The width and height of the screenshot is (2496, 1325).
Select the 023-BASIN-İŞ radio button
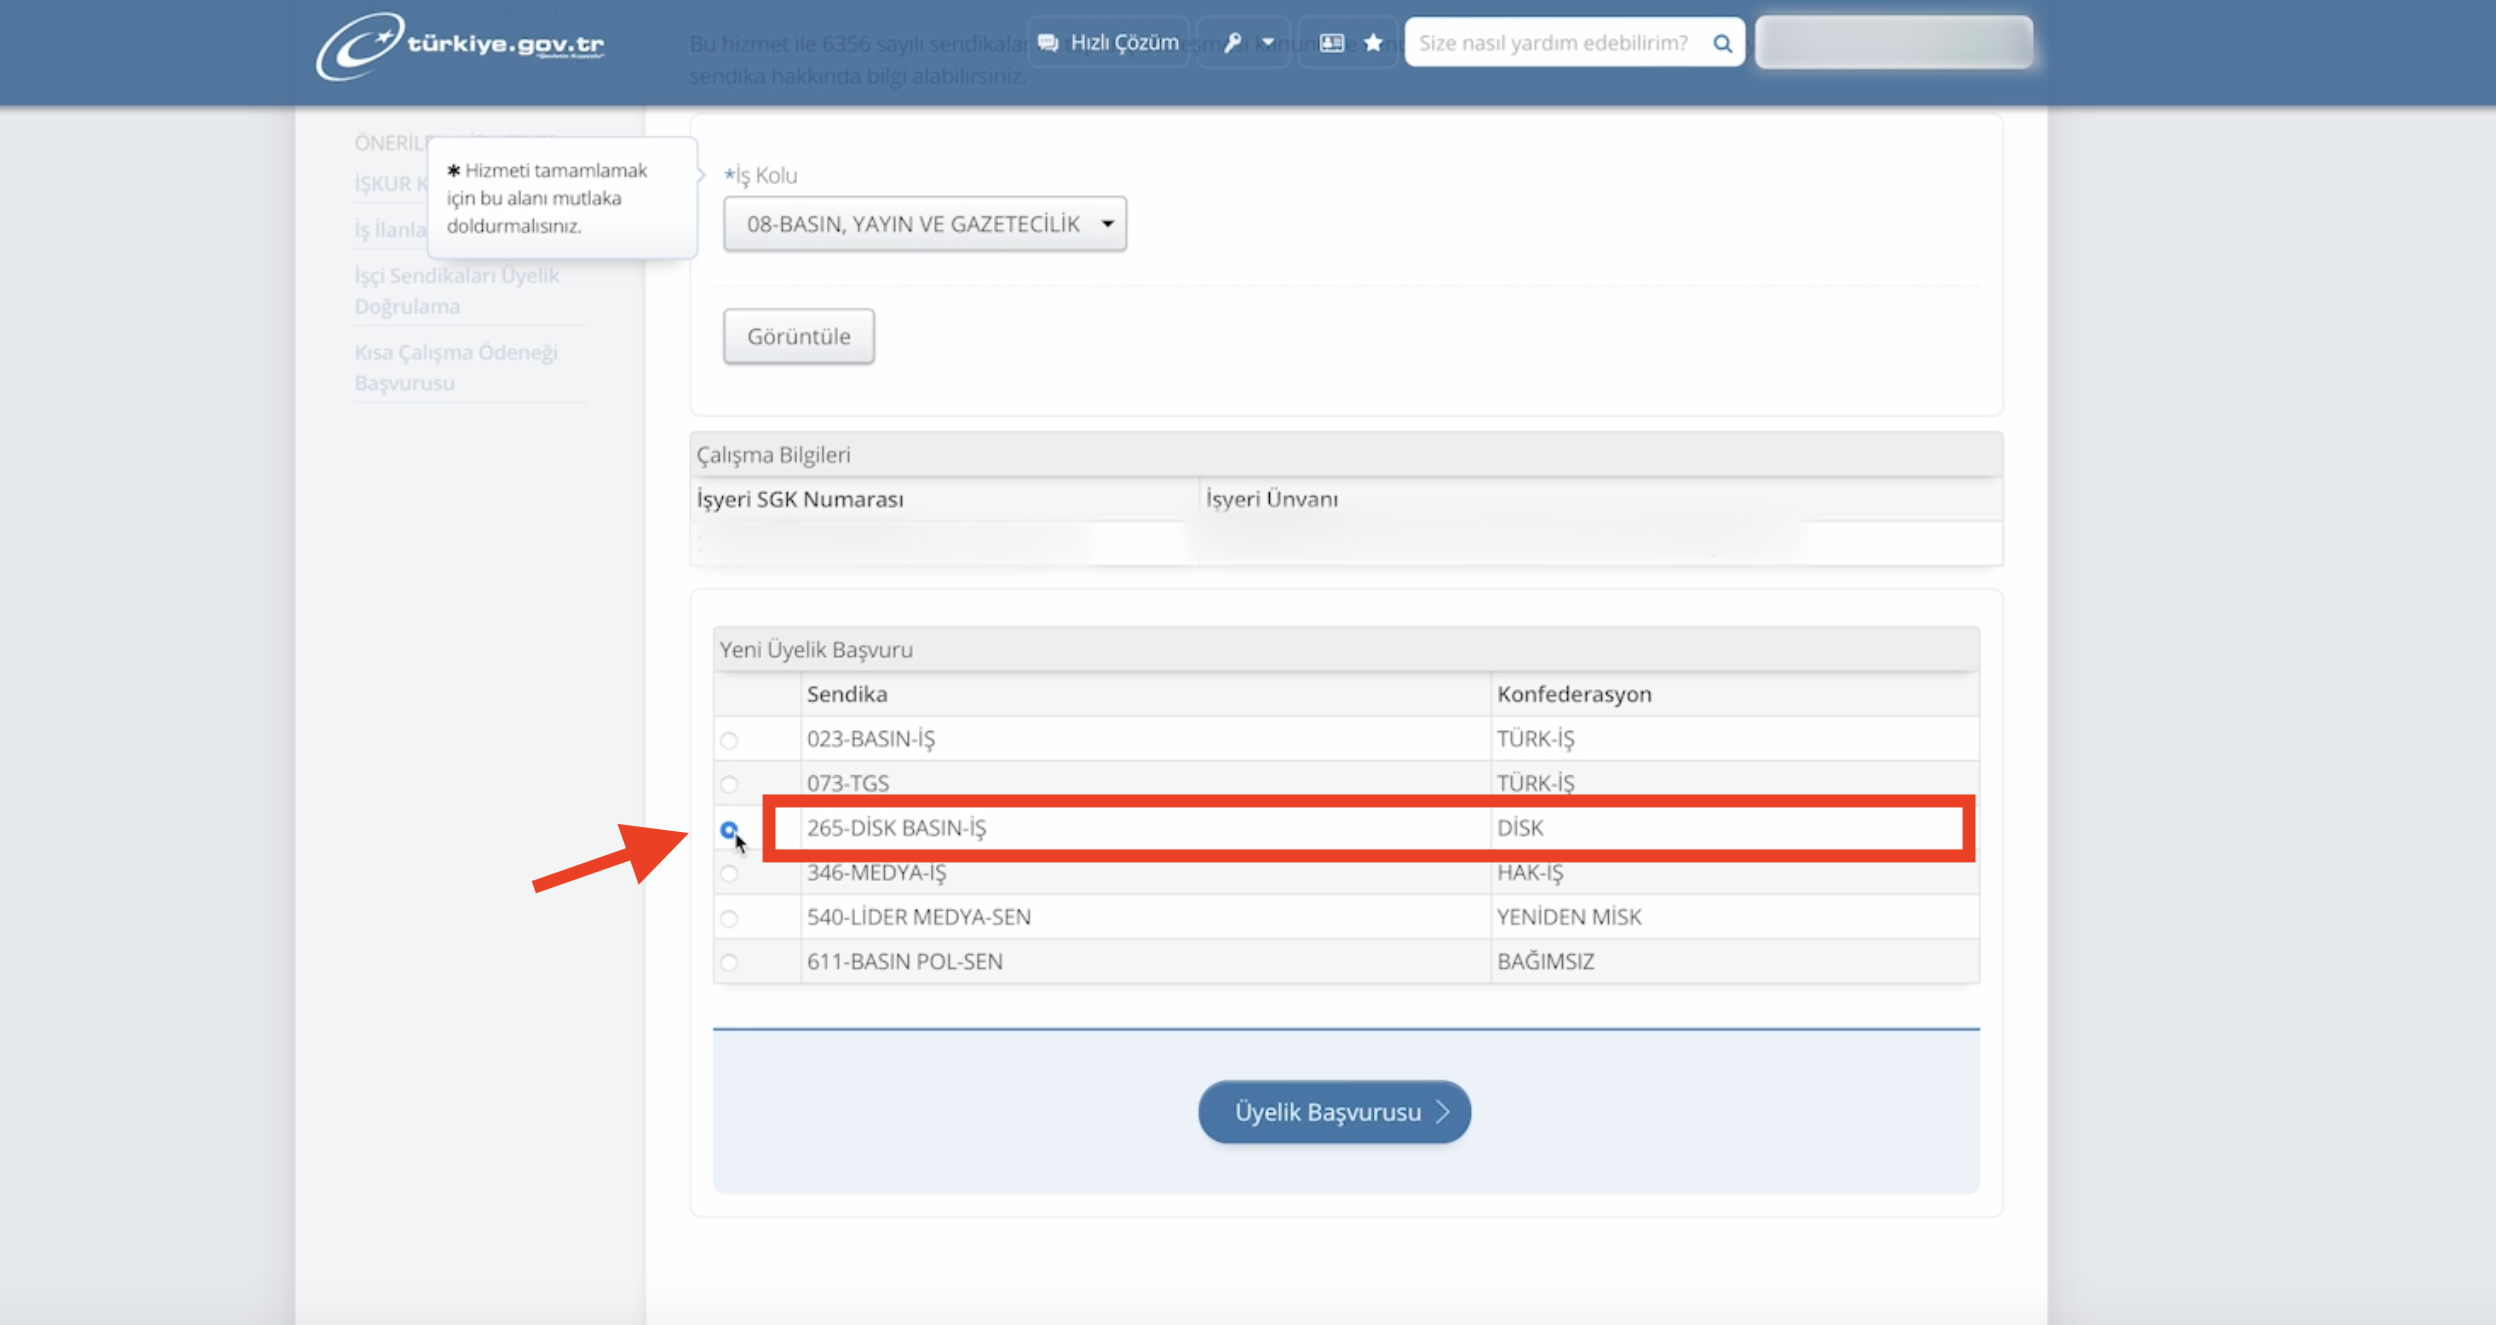[x=729, y=740]
